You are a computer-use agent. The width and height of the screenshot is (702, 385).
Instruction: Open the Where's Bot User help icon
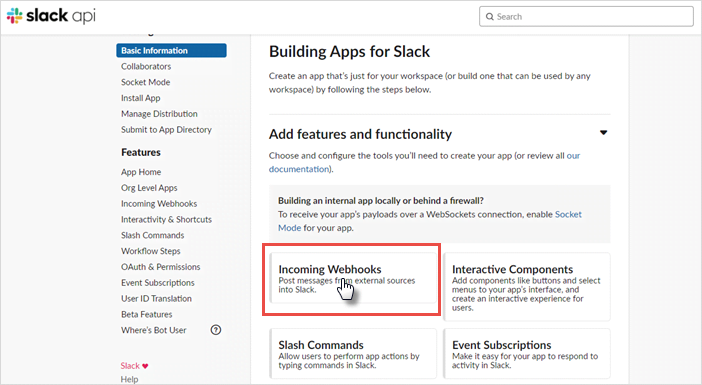[x=216, y=330]
